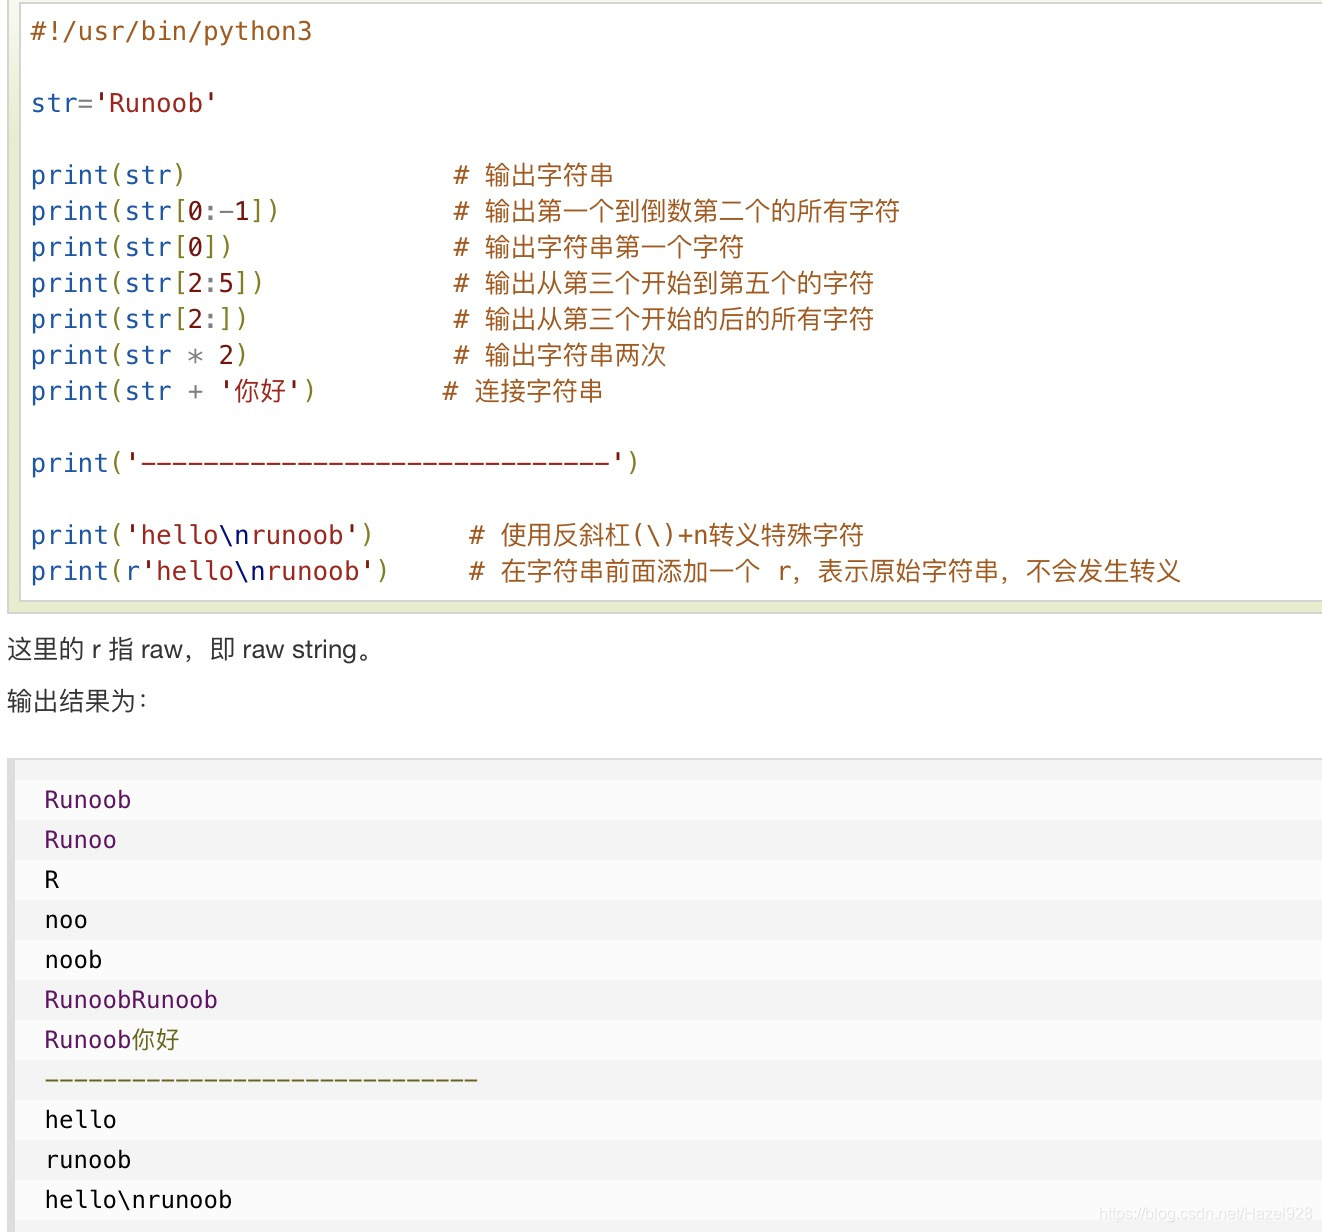The image size is (1322, 1232).
Task: Click the print dashes separator code line
Action: pyautogui.click(x=334, y=463)
